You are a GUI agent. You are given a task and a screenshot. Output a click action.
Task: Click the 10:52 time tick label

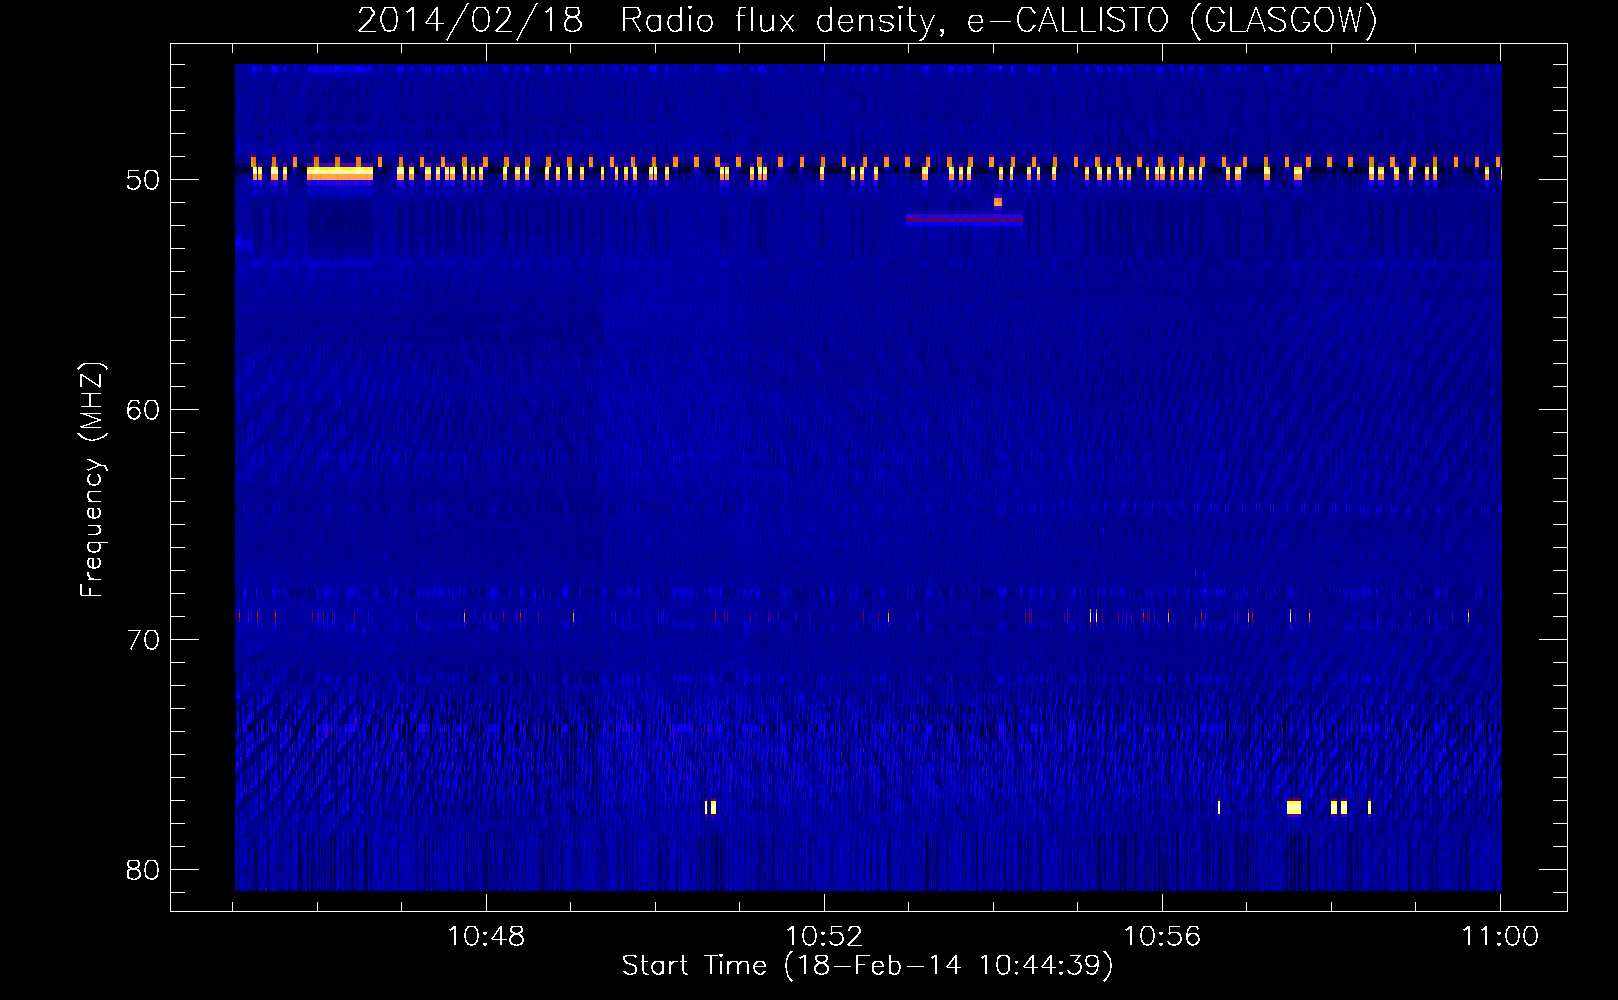tap(824, 937)
